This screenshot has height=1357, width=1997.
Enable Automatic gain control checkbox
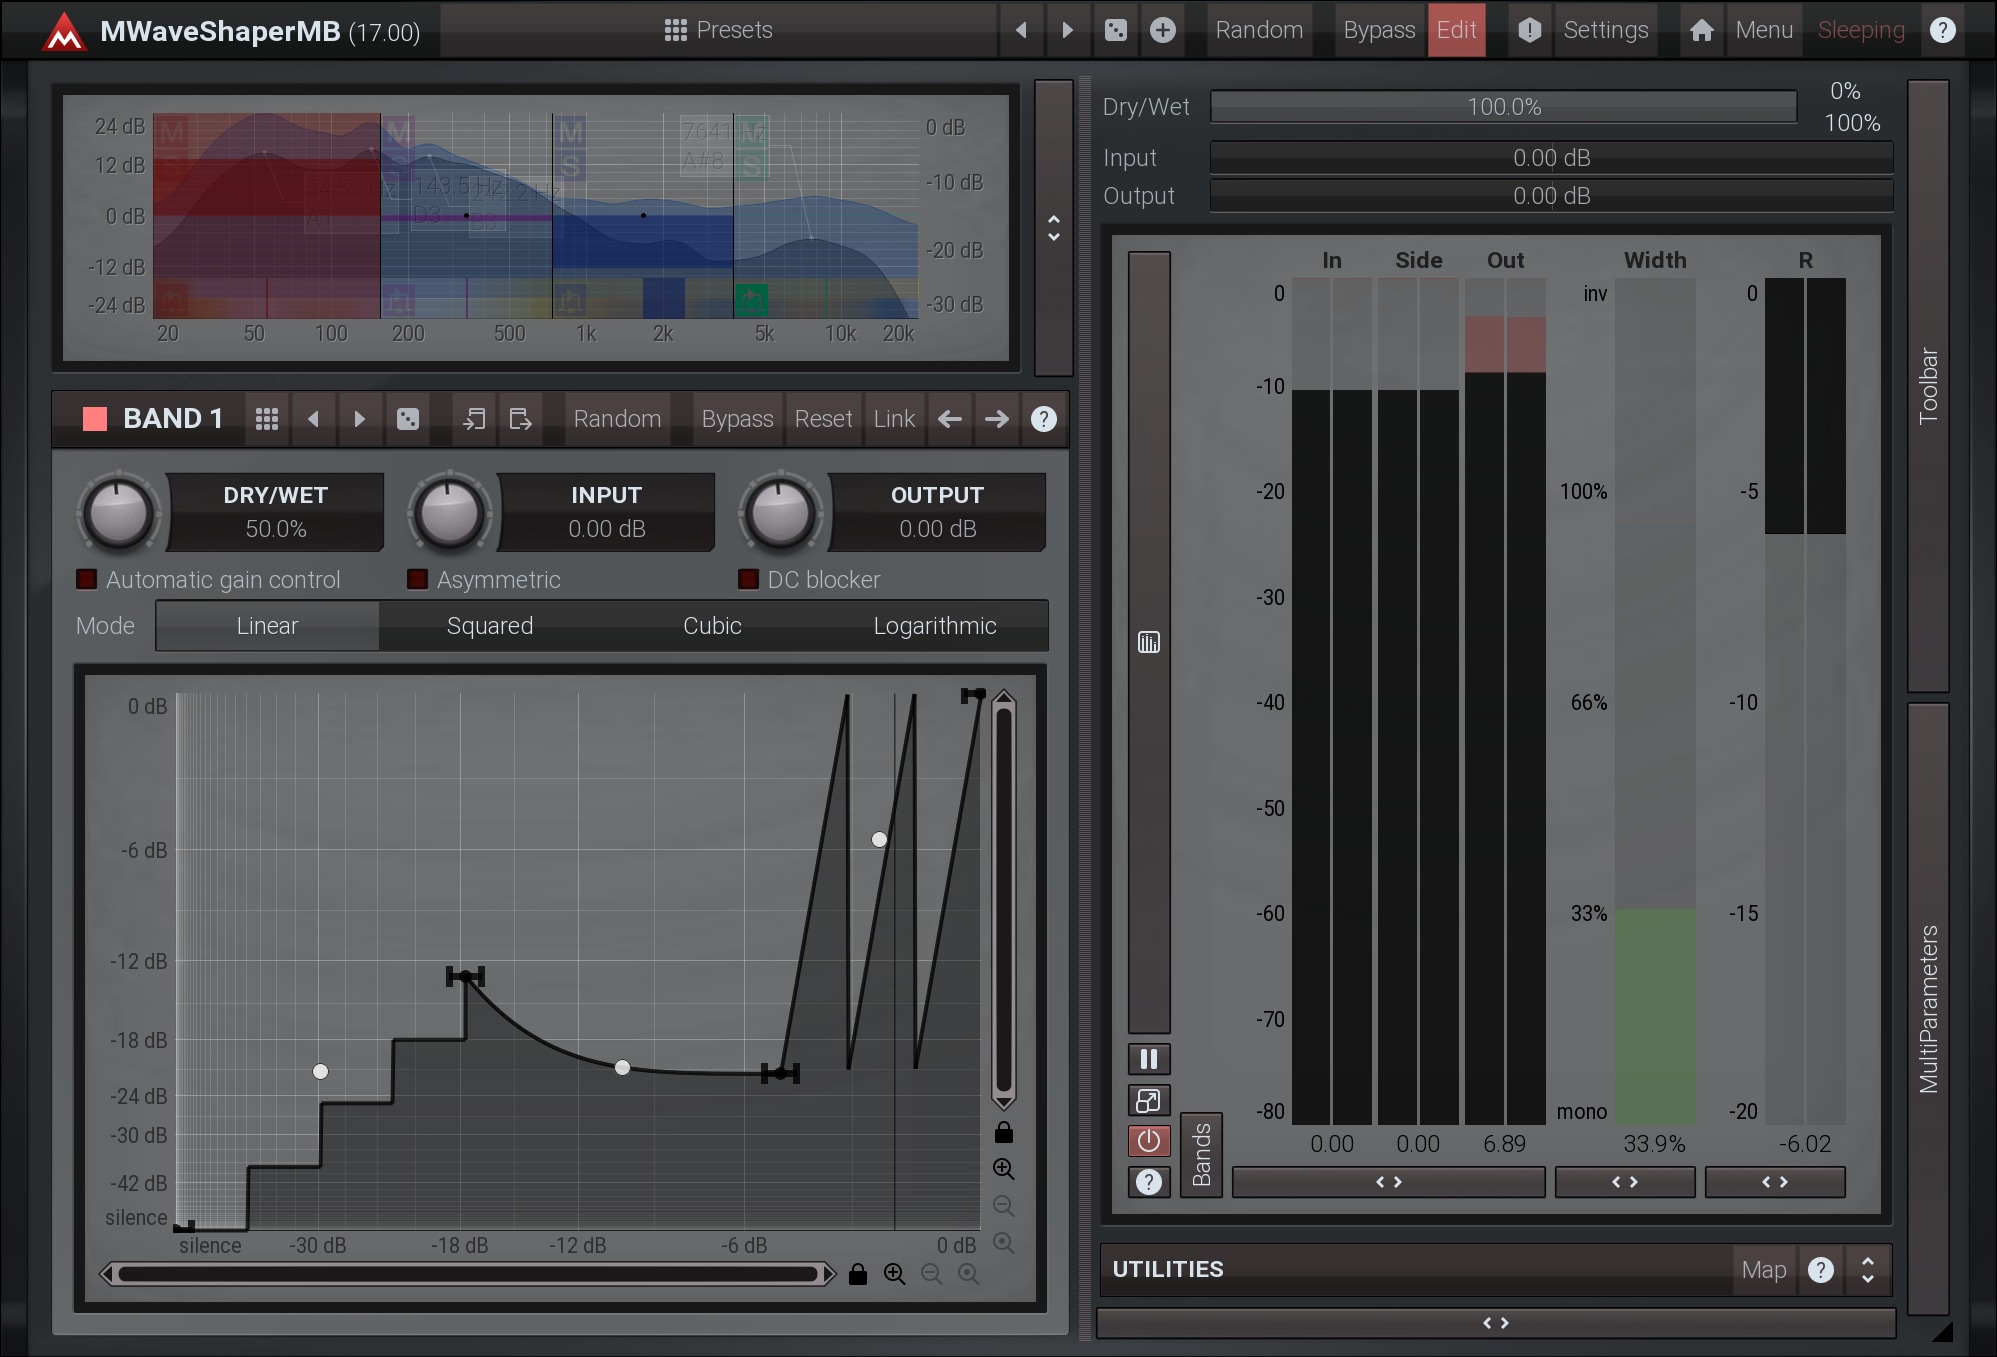click(87, 579)
